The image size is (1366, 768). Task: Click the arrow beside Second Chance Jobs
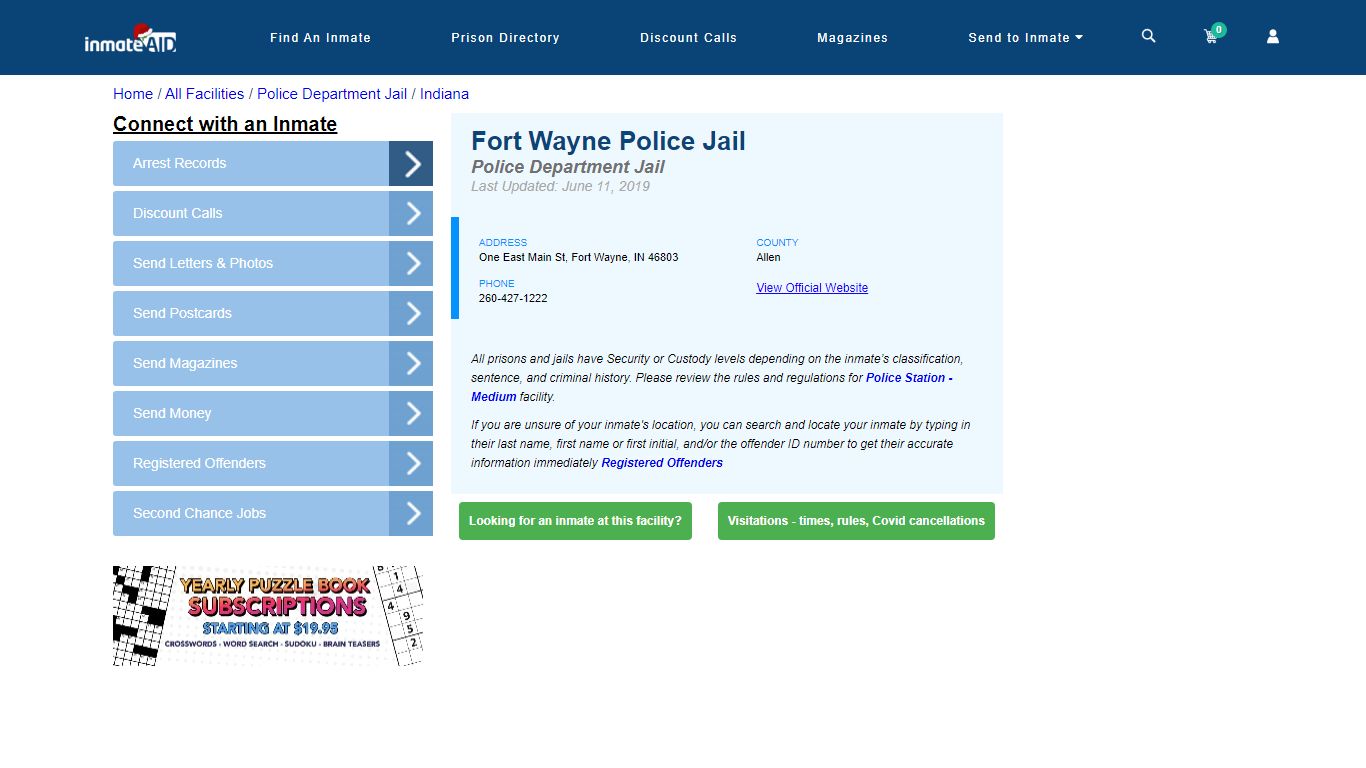(411, 514)
